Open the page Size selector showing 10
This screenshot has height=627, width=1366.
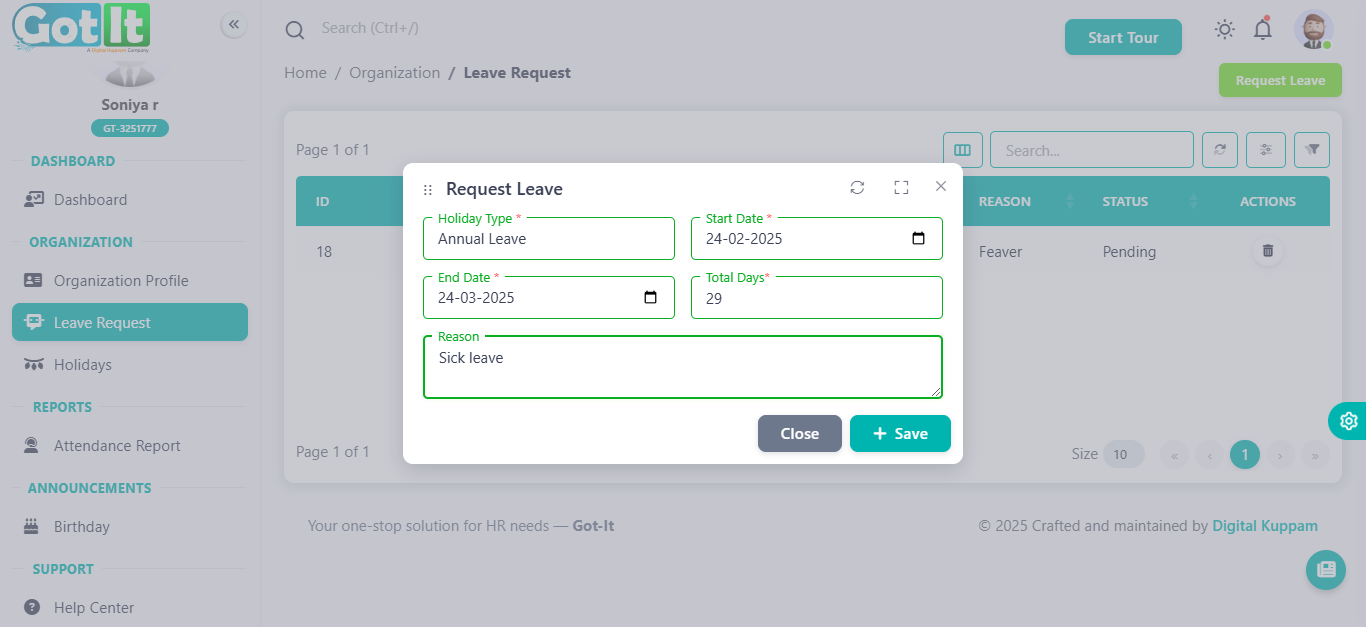[1123, 455]
